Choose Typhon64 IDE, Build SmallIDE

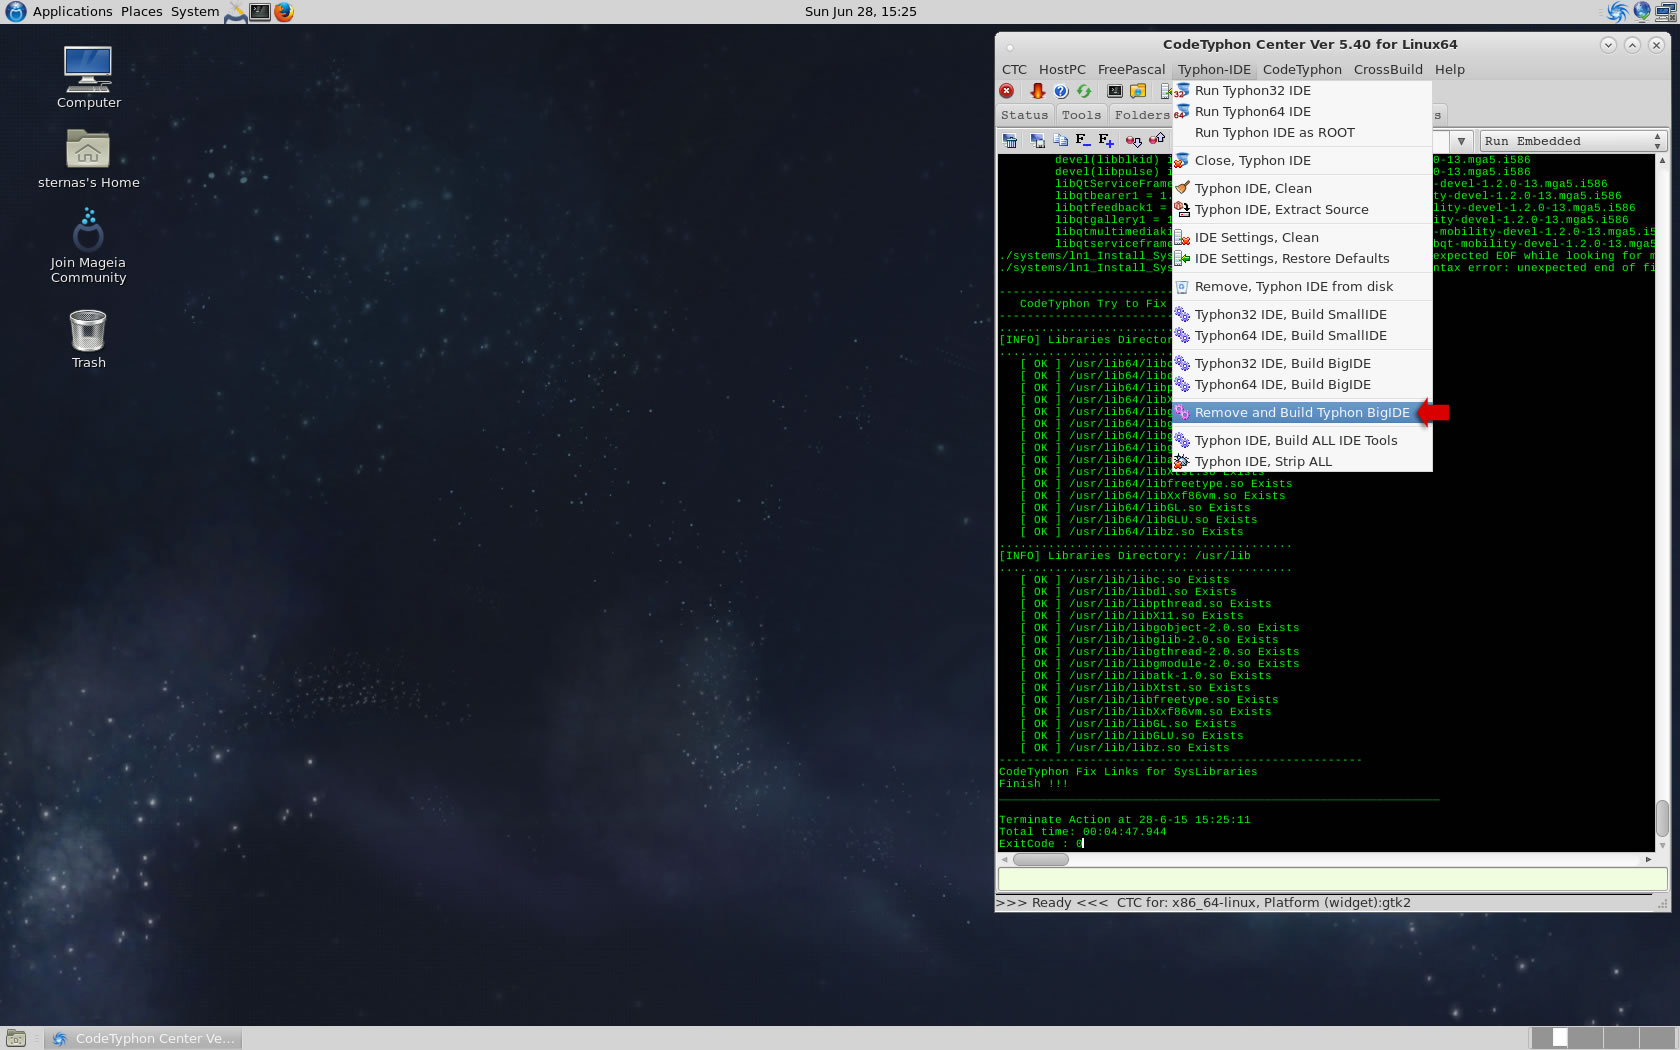click(1302, 336)
